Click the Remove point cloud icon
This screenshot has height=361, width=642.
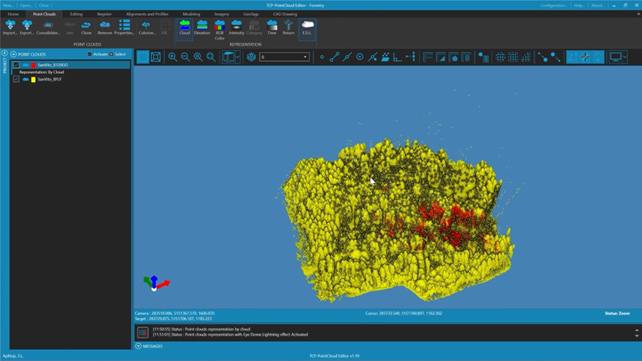tap(105, 27)
